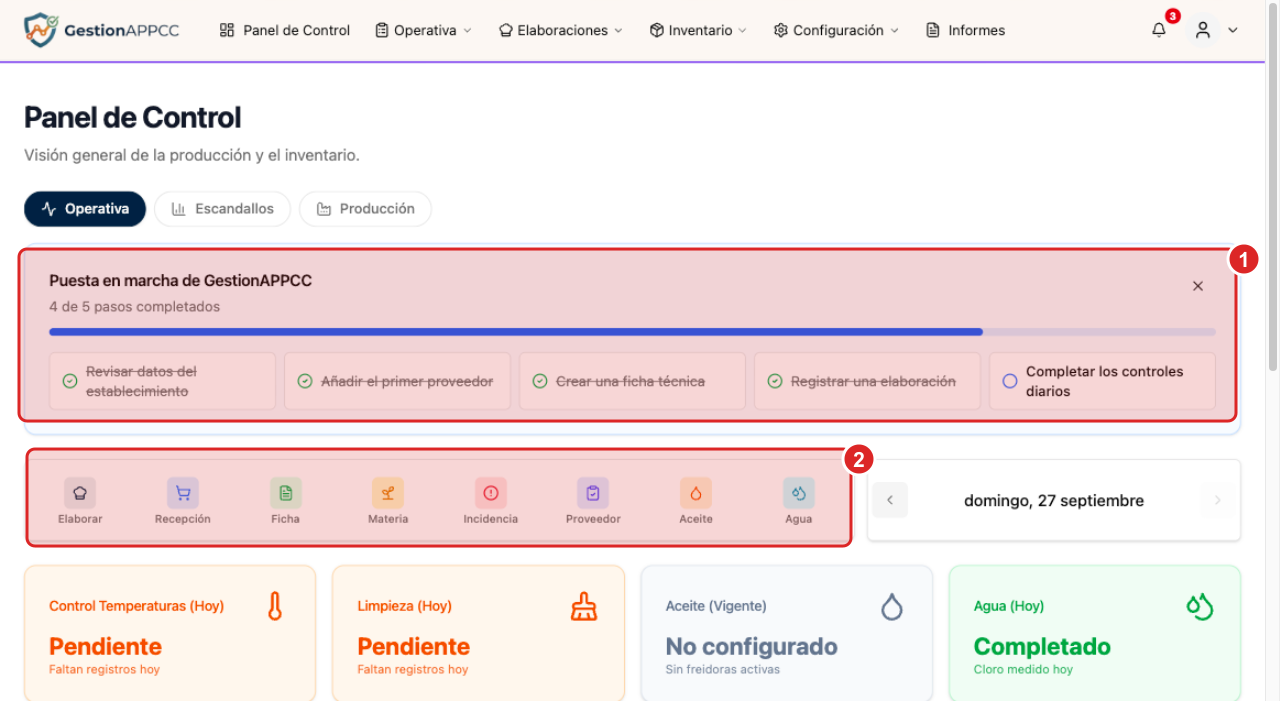This screenshot has width=1280, height=701.
Task: Click the 'Sin freidoras activas' text
Action: tap(723, 669)
